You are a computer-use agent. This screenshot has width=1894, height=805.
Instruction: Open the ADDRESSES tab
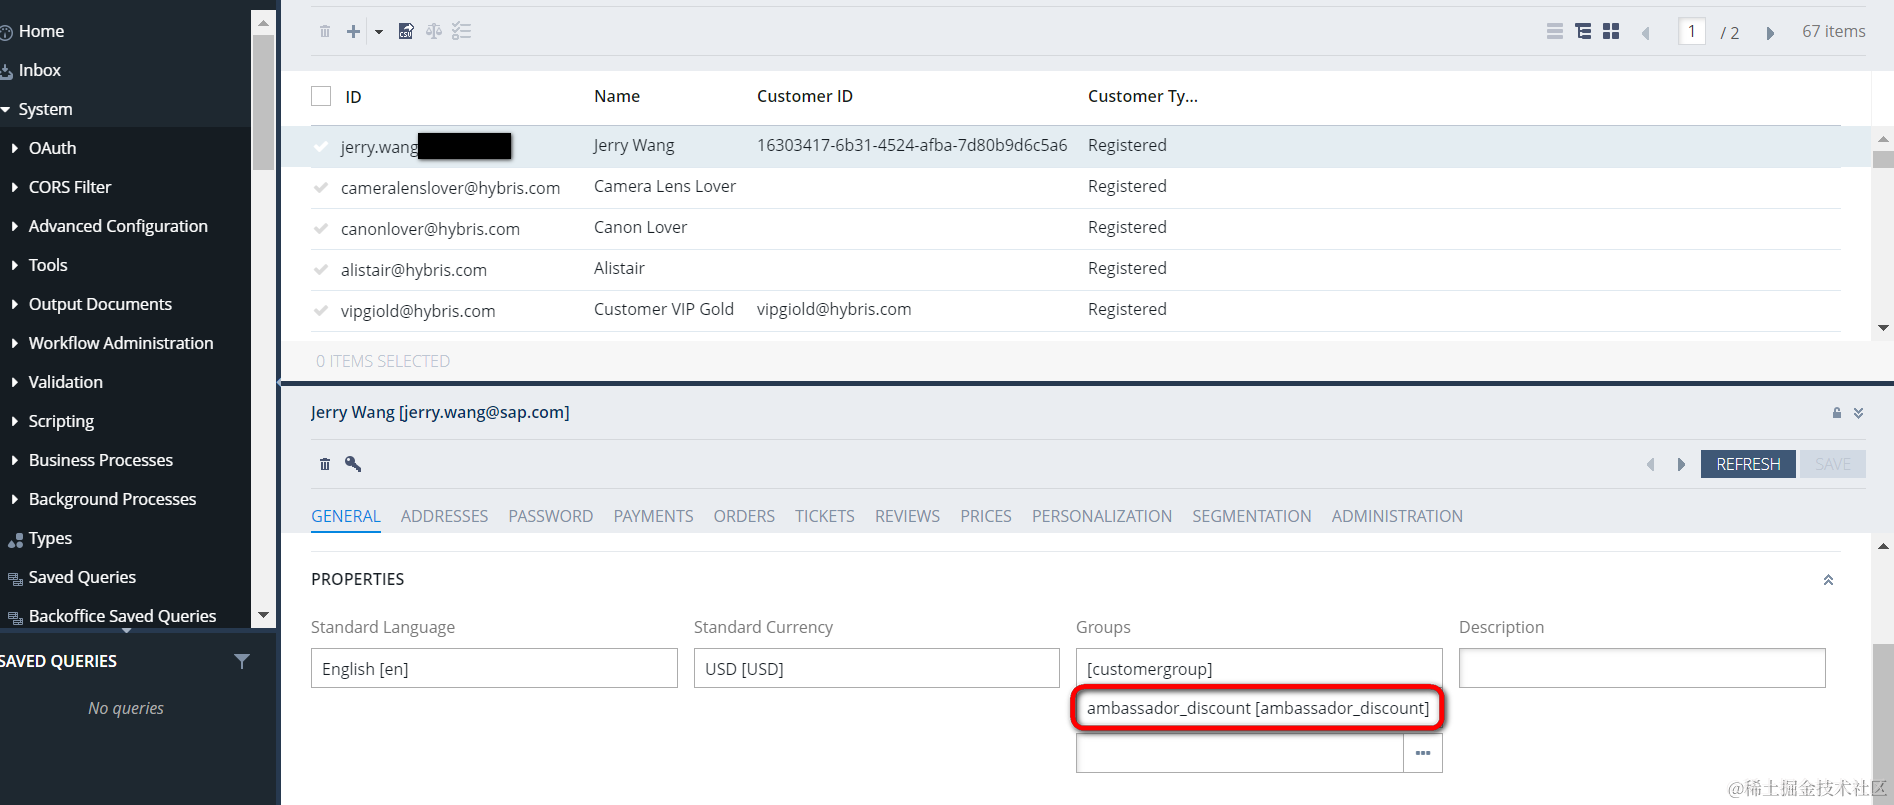point(444,516)
